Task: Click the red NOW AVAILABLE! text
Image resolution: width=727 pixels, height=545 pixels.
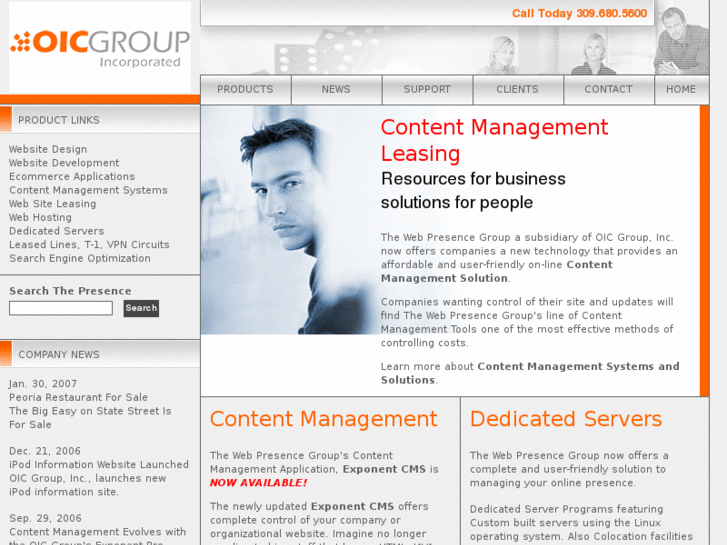Action: point(258,483)
